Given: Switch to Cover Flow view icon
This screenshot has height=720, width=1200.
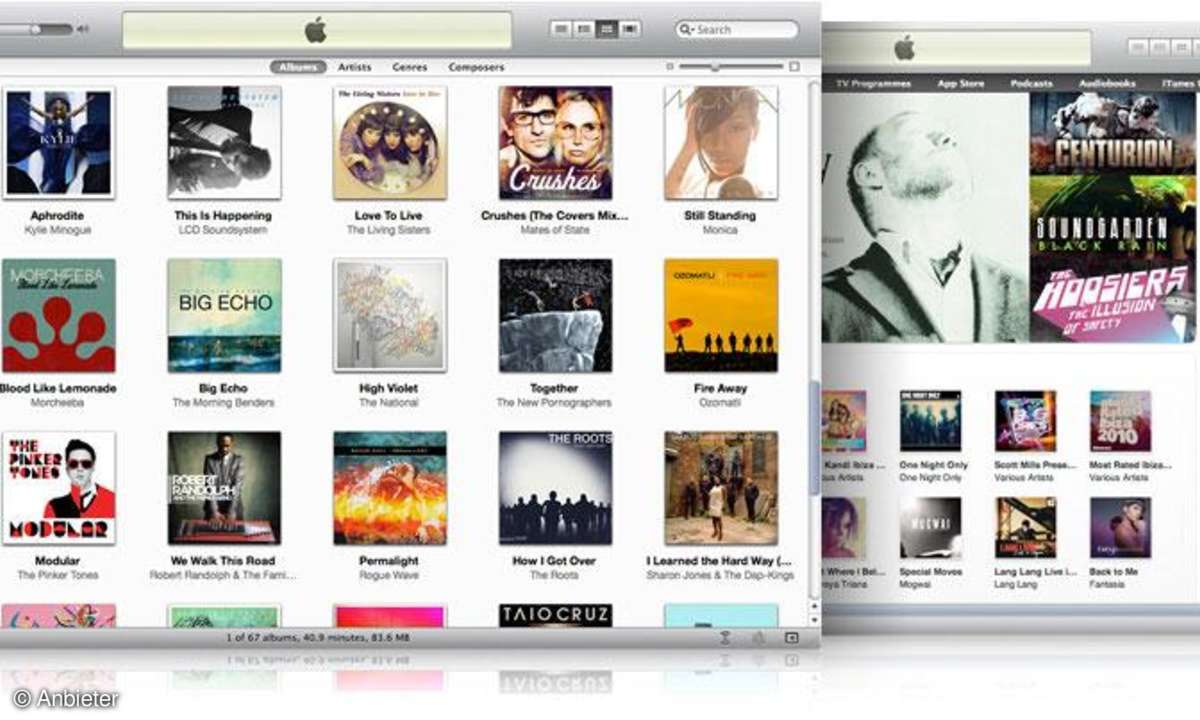Looking at the screenshot, I should click(x=629, y=29).
